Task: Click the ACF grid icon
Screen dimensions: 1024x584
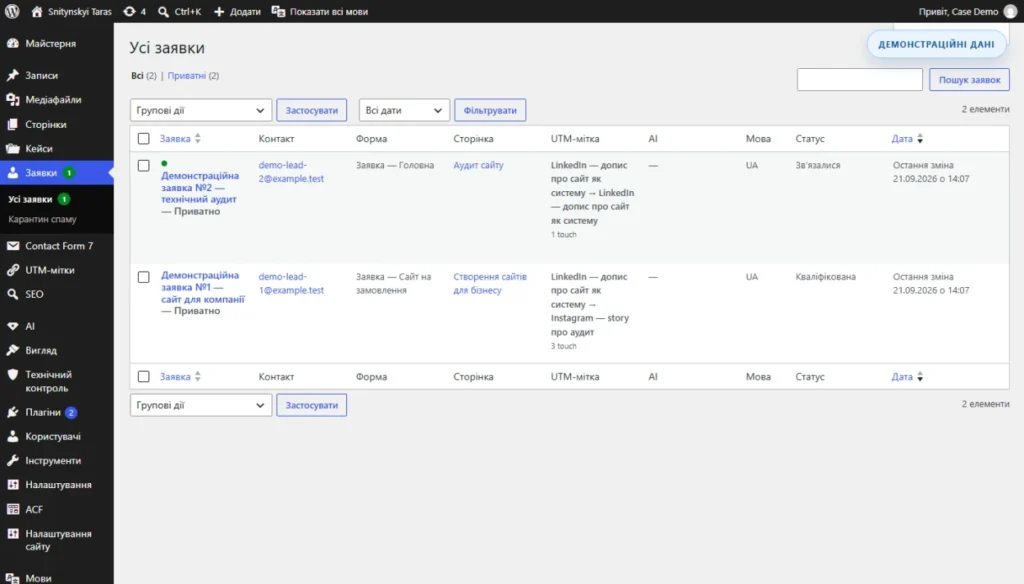Action: (x=12, y=509)
